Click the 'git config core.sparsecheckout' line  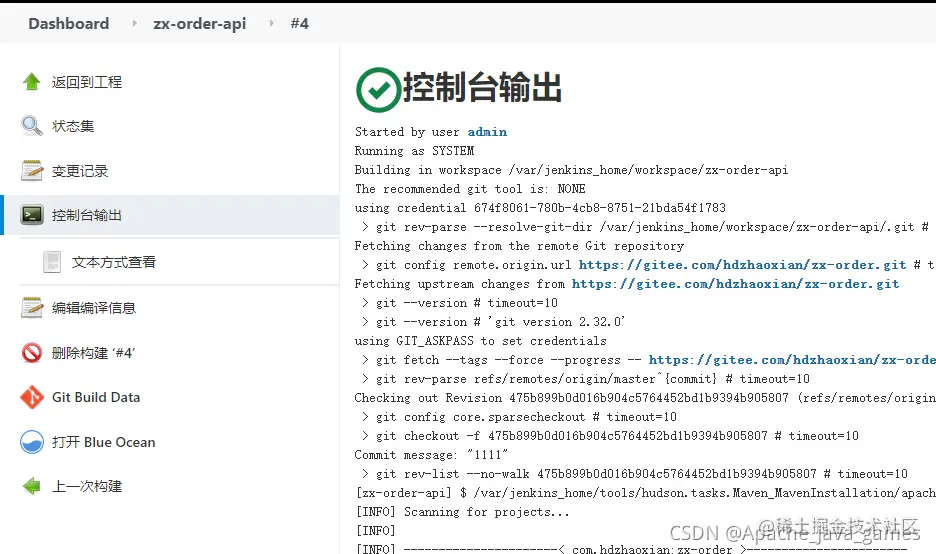(x=519, y=417)
